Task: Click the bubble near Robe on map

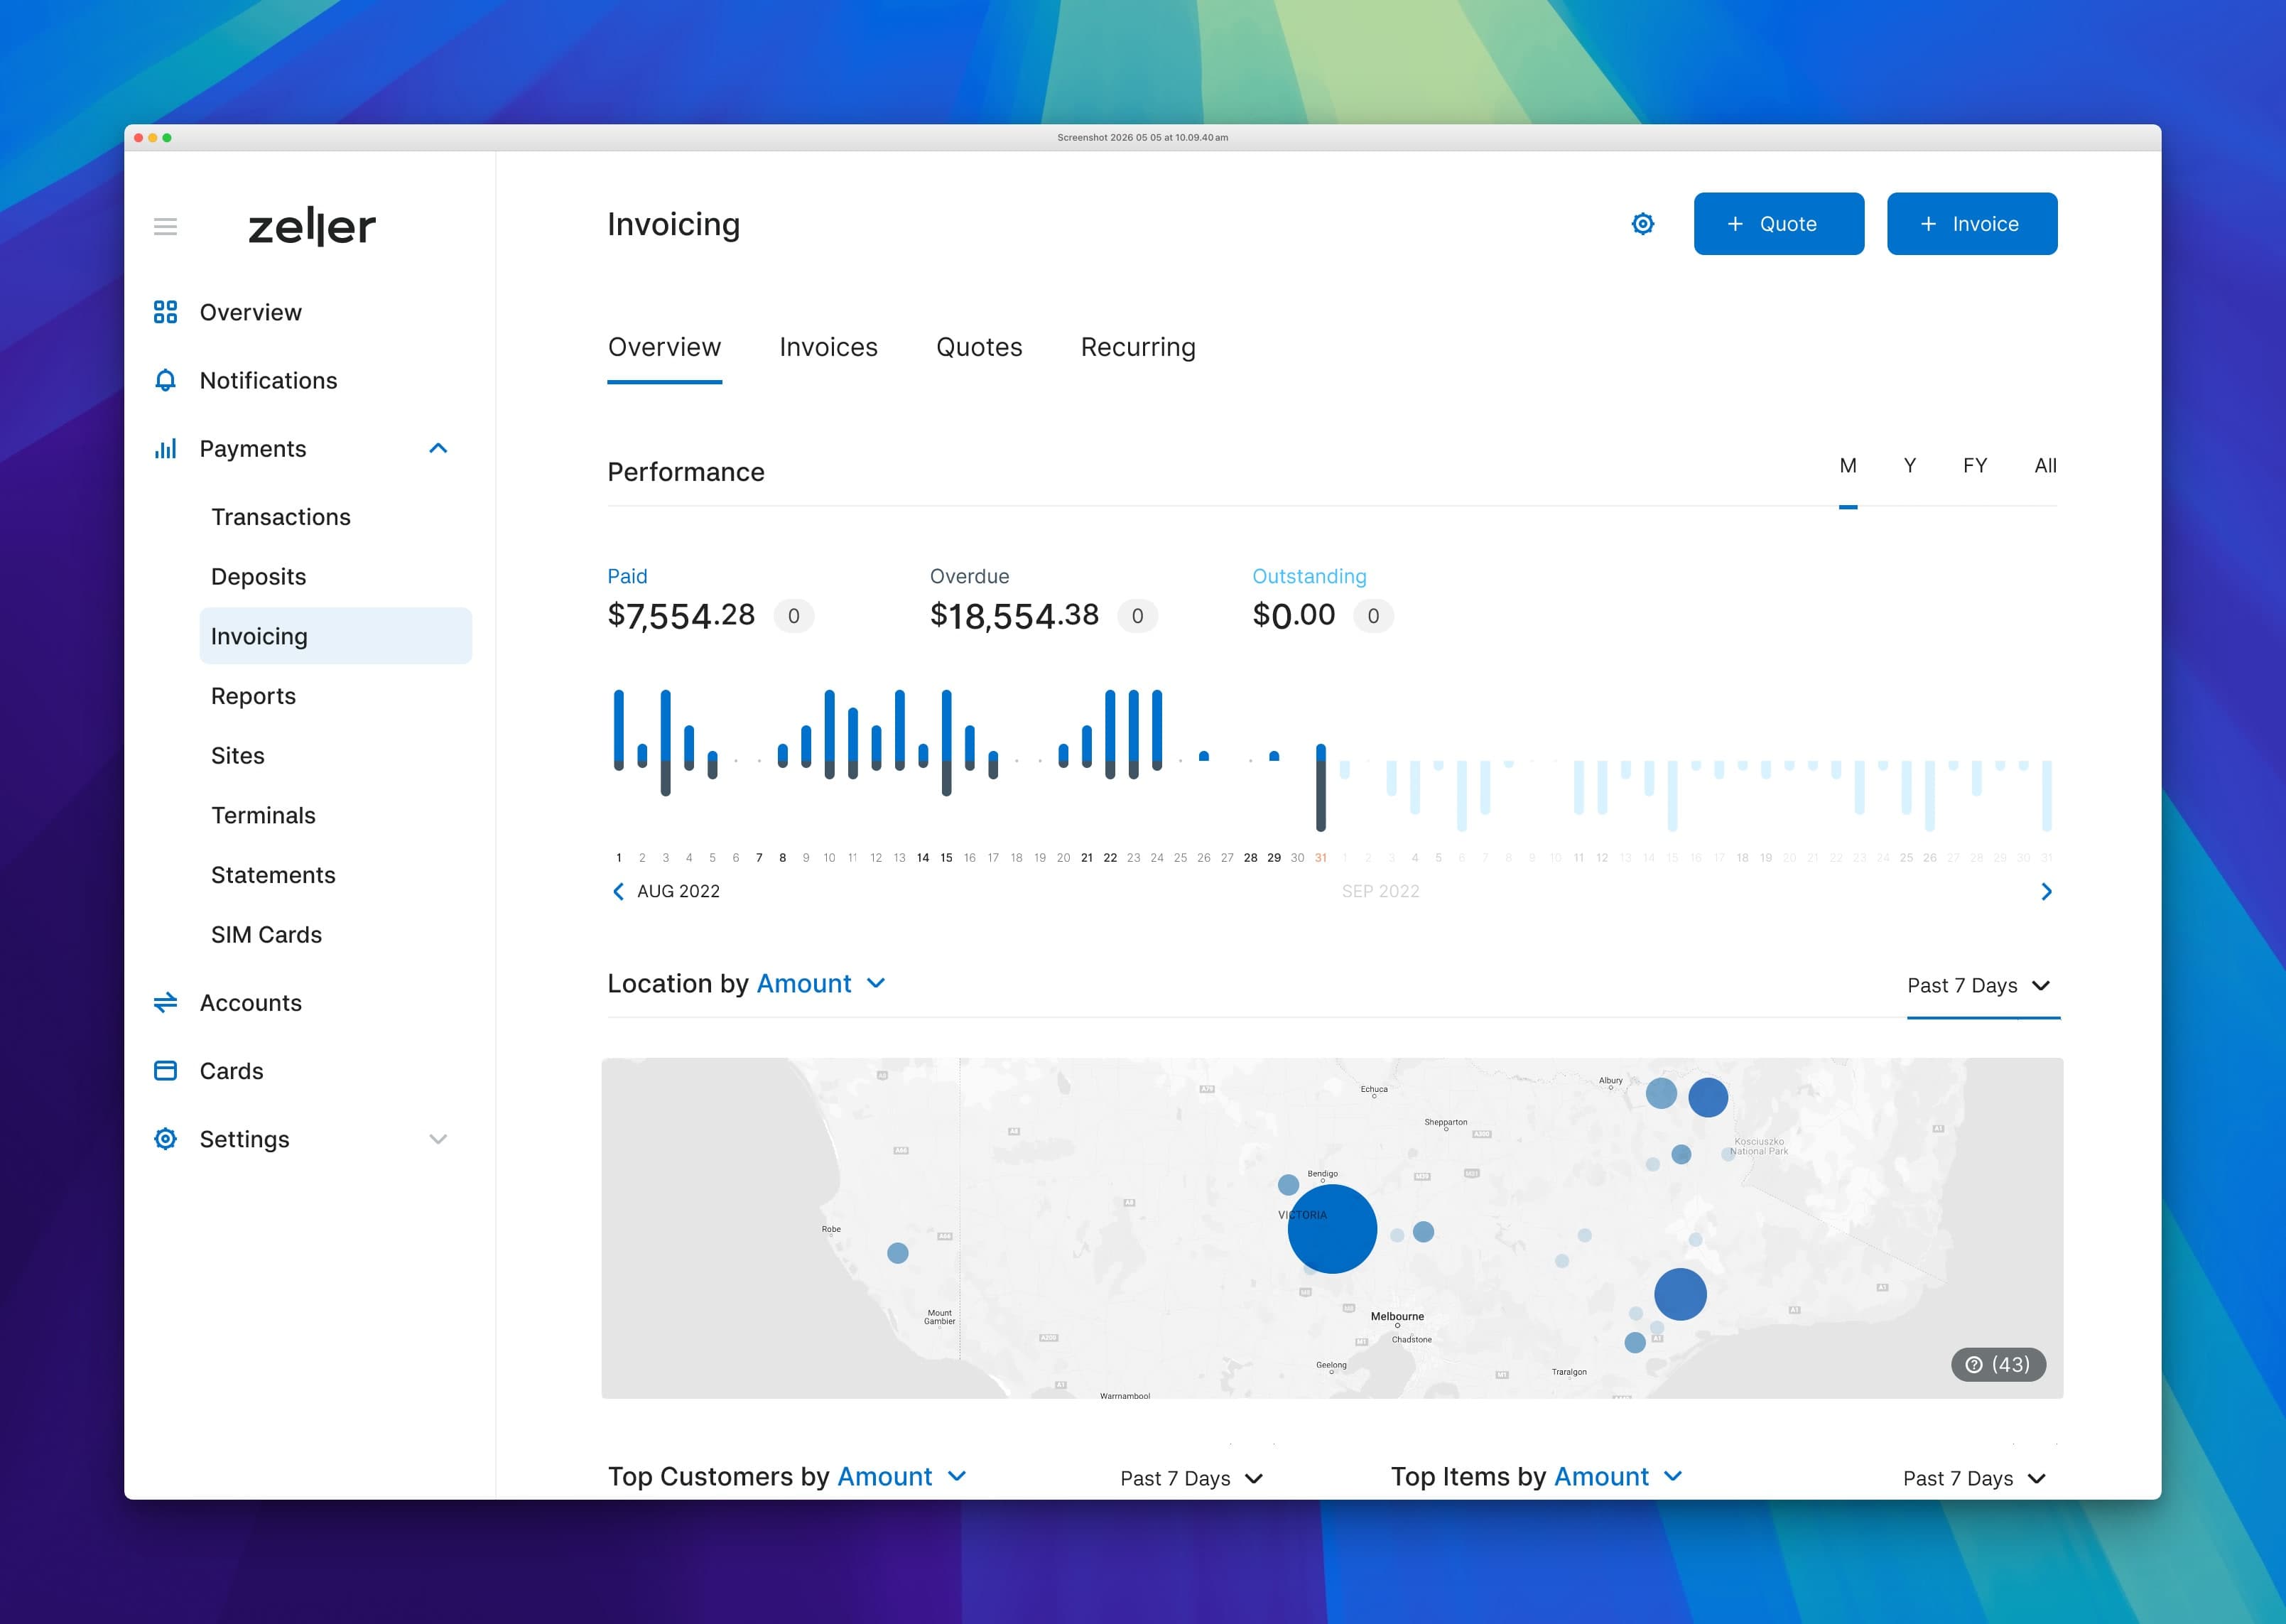Action: point(898,1253)
